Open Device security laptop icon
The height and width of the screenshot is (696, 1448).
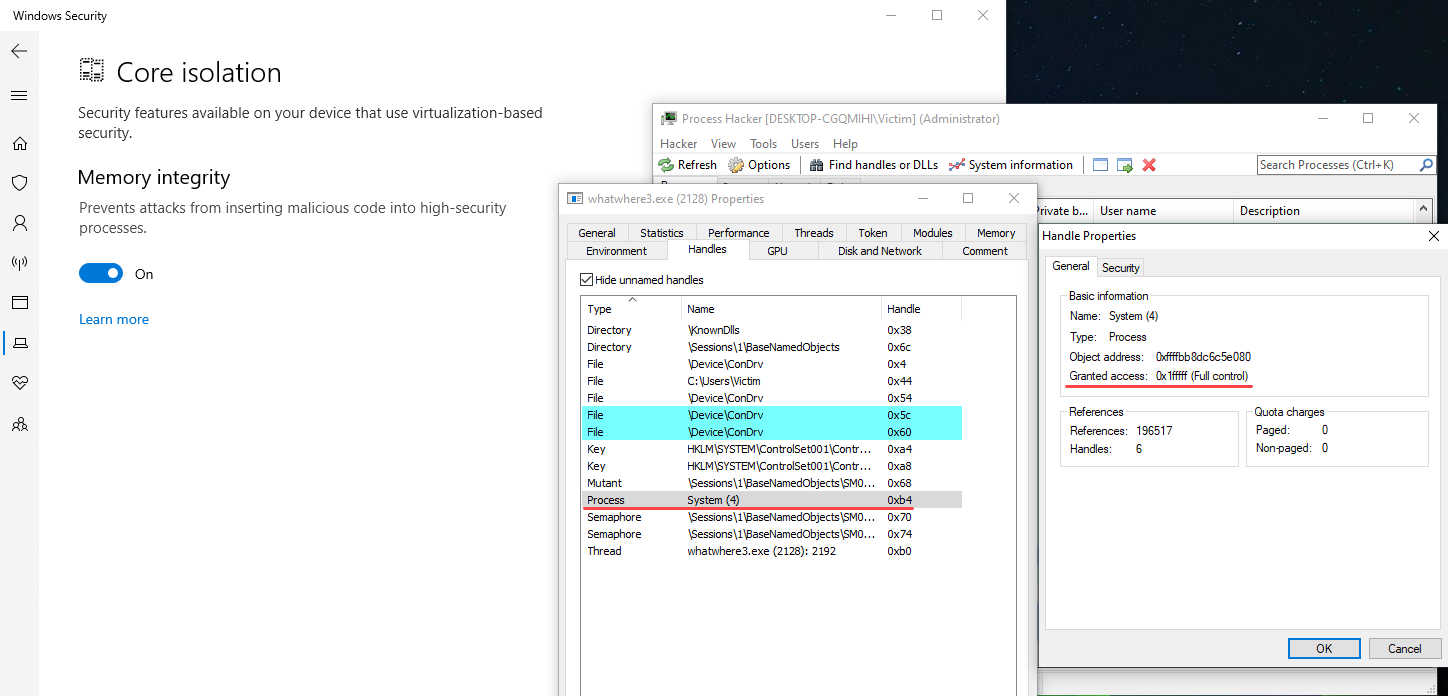(19, 343)
